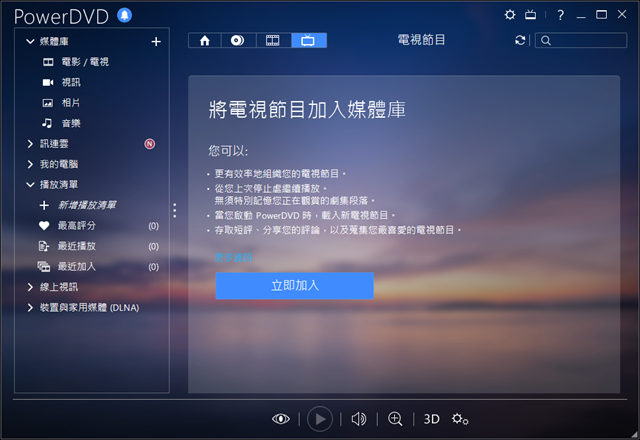
Task: Open the volume speaker control
Action: pos(359,419)
